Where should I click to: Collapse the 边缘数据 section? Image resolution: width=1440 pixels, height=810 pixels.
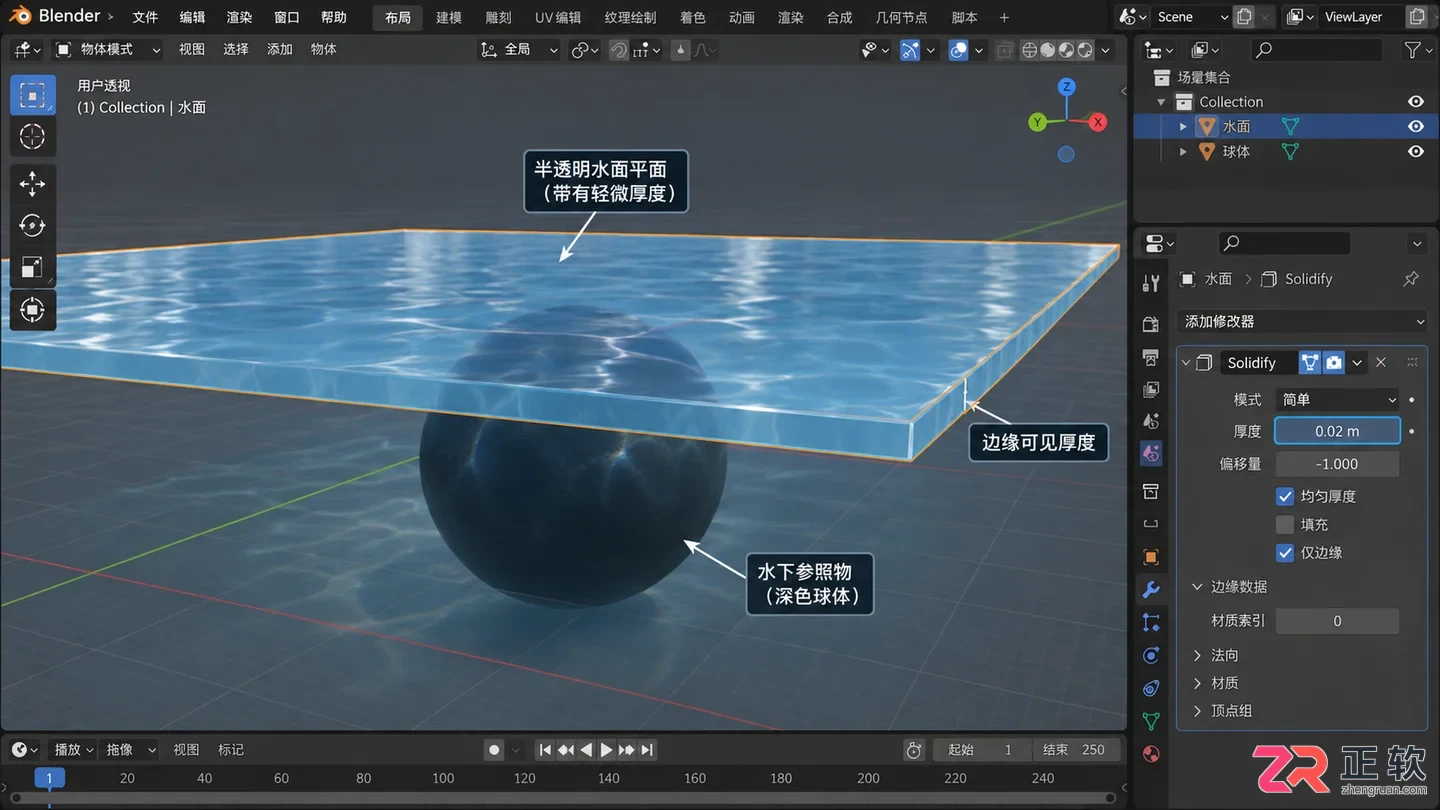pos(1197,587)
